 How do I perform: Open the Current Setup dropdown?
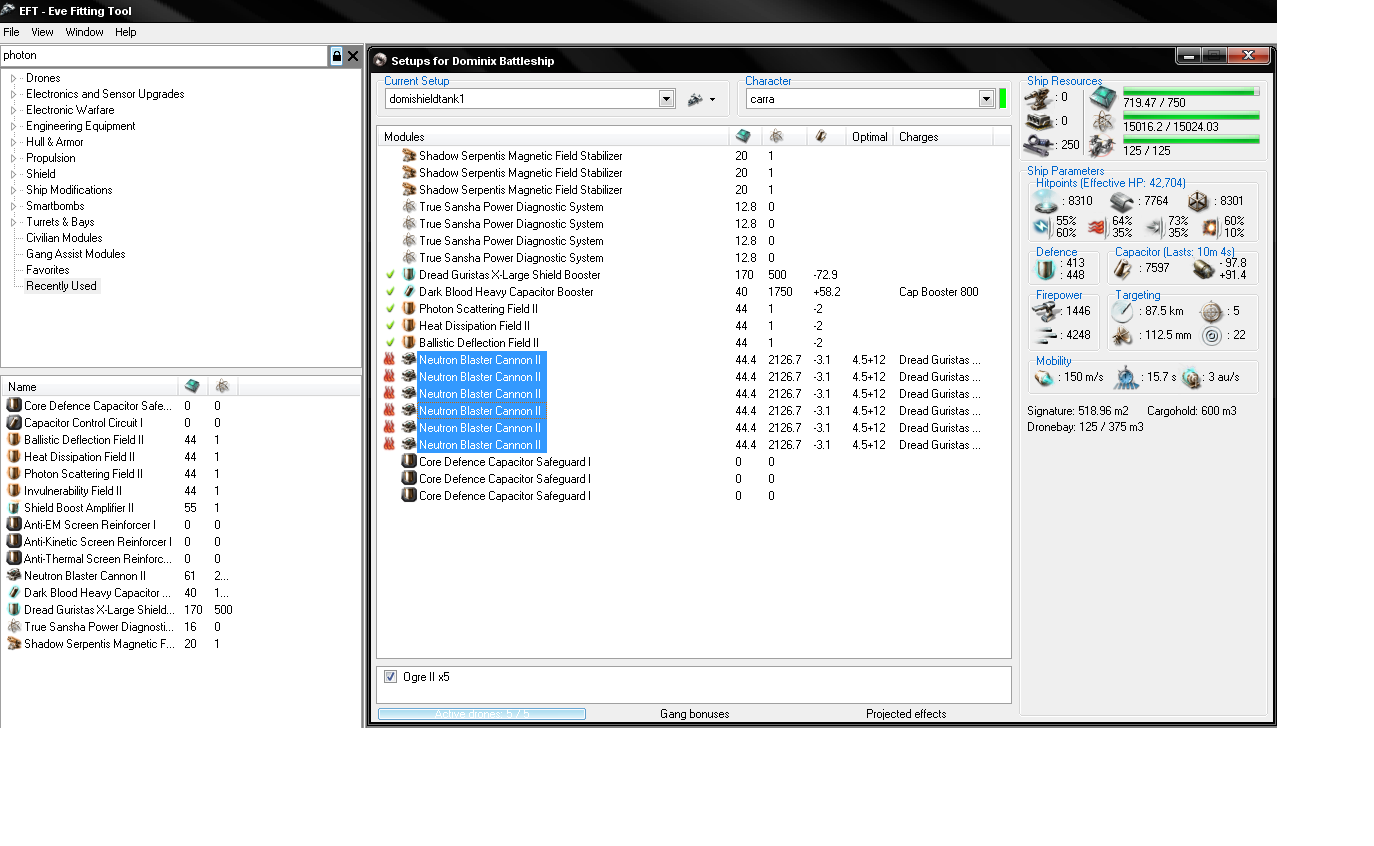click(667, 99)
